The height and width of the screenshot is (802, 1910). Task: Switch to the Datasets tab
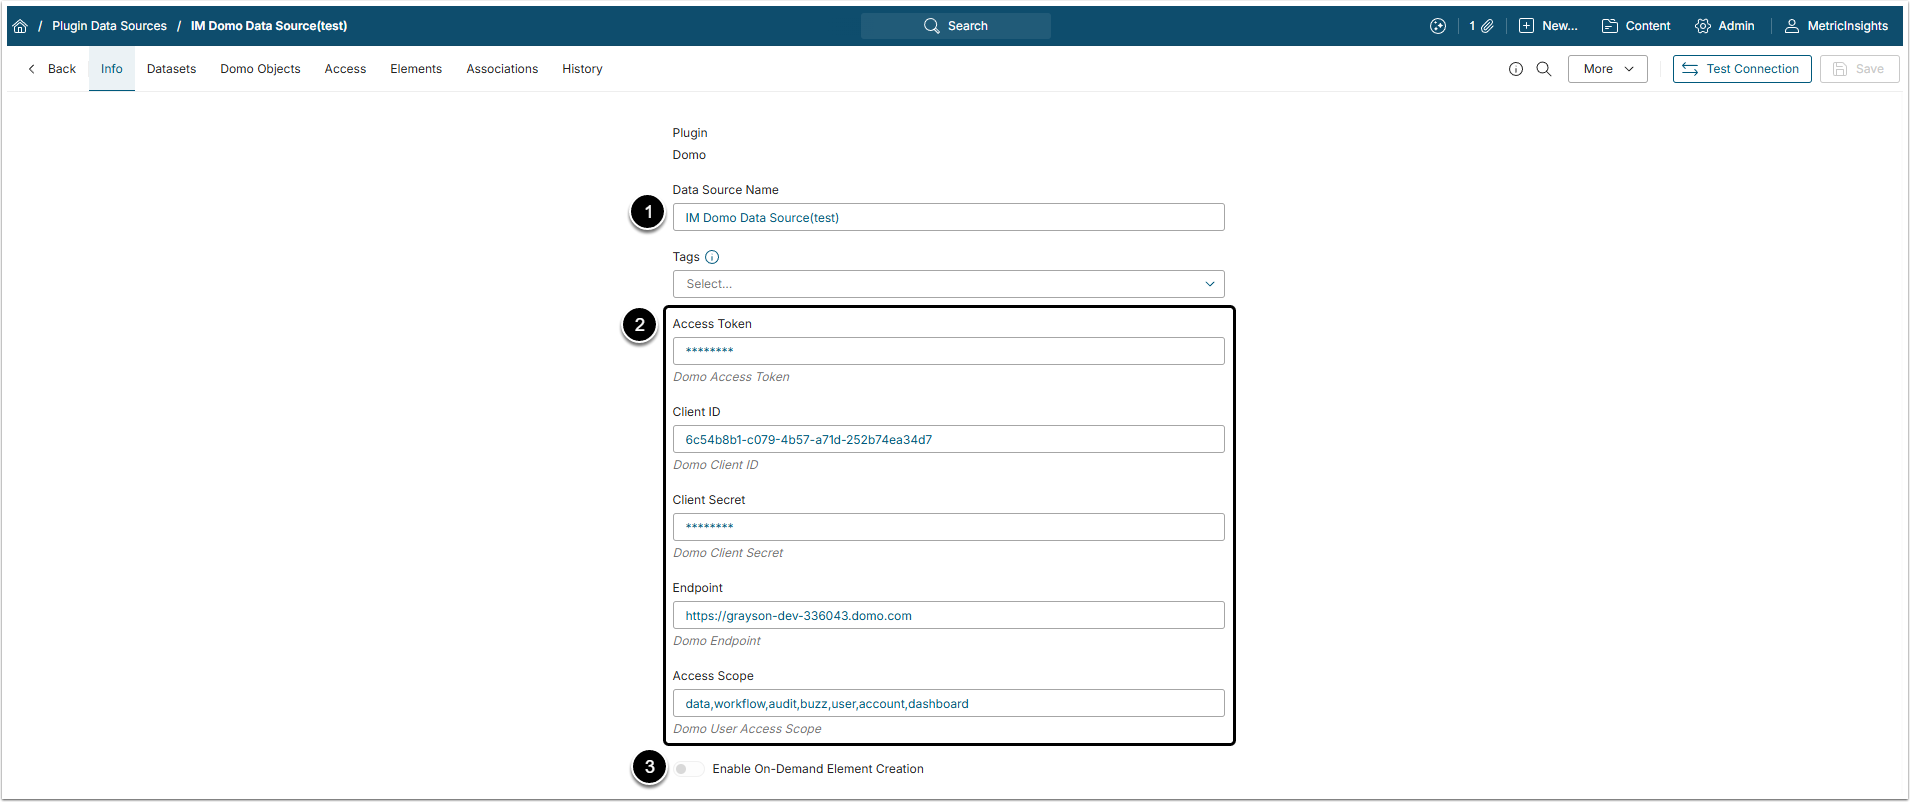tap(171, 69)
